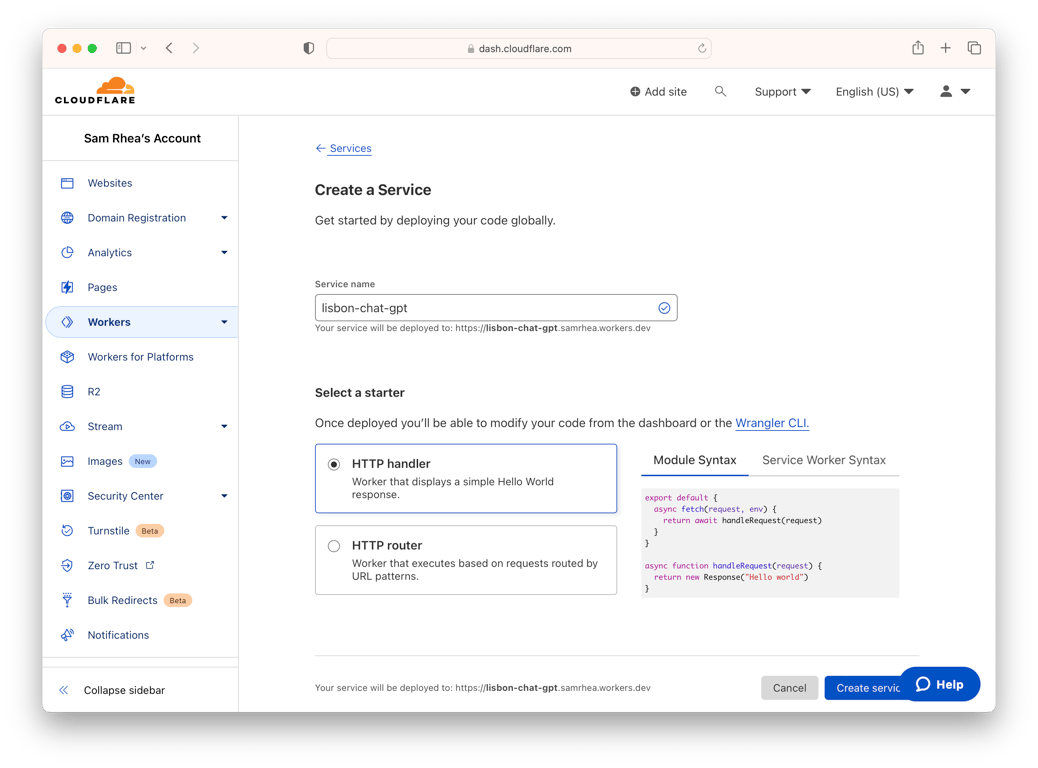Image resolution: width=1038 pixels, height=768 pixels.
Task: Click the Service name input field
Action: (x=485, y=308)
